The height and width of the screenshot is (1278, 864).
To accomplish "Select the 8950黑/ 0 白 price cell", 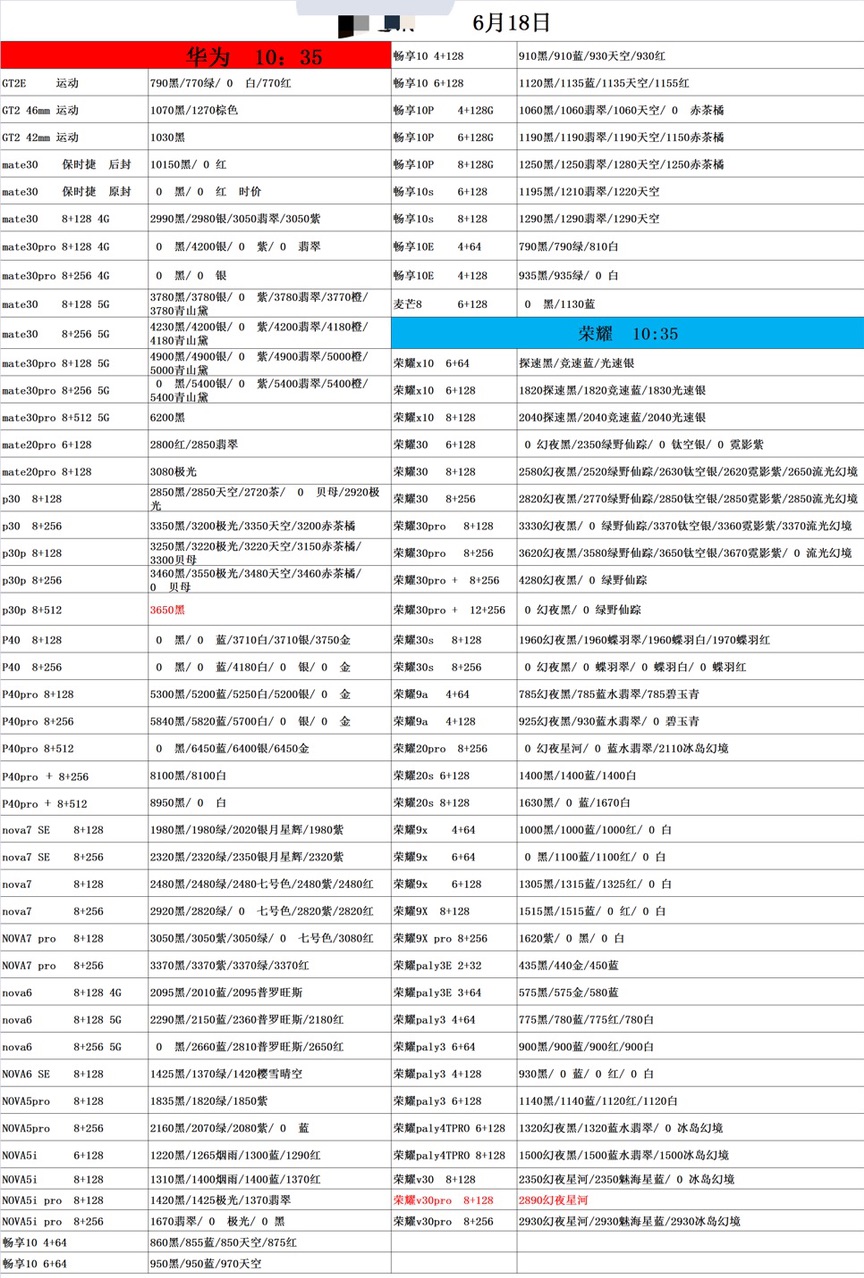I will pyautogui.click(x=269, y=803).
